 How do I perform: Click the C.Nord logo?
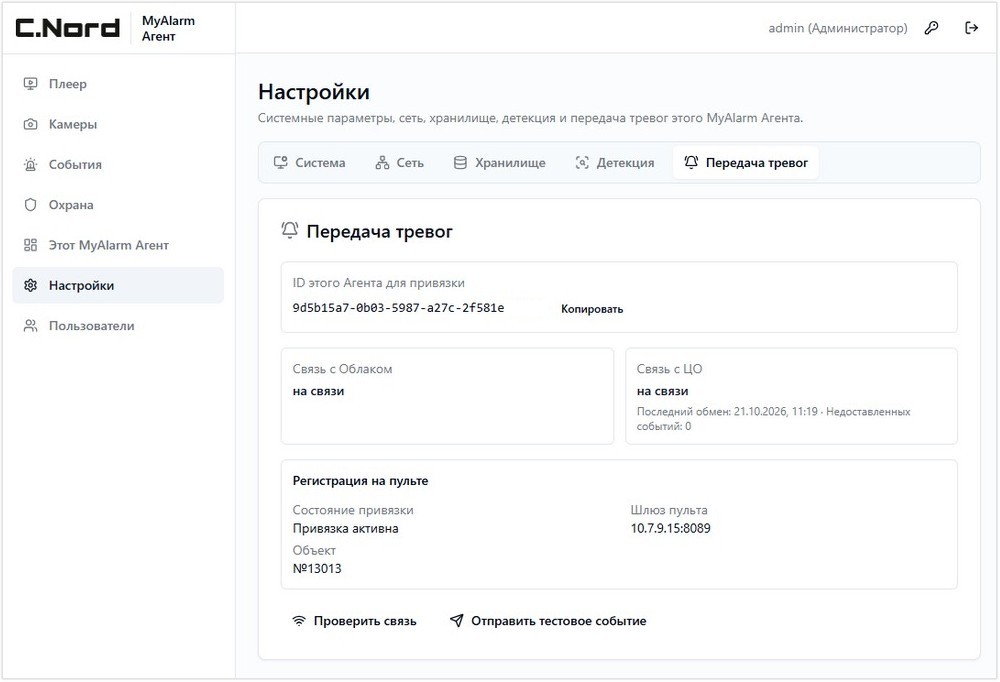pyautogui.click(x=68, y=28)
